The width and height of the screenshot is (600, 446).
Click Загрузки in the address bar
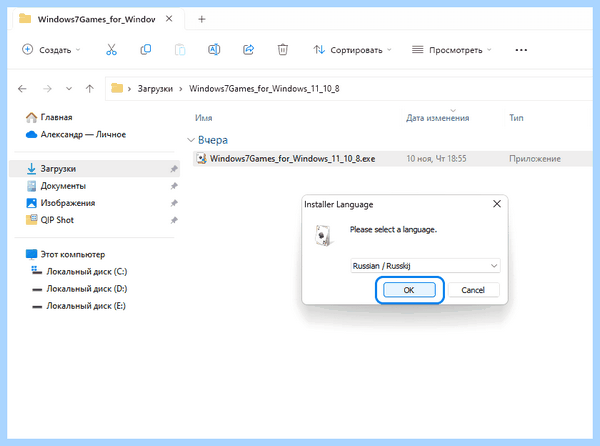click(155, 89)
